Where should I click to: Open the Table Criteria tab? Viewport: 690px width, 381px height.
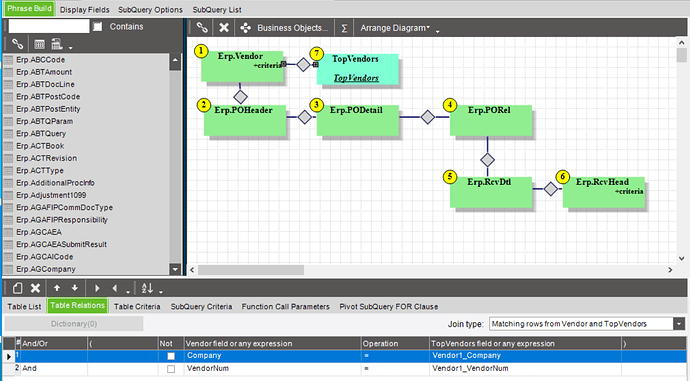(137, 307)
